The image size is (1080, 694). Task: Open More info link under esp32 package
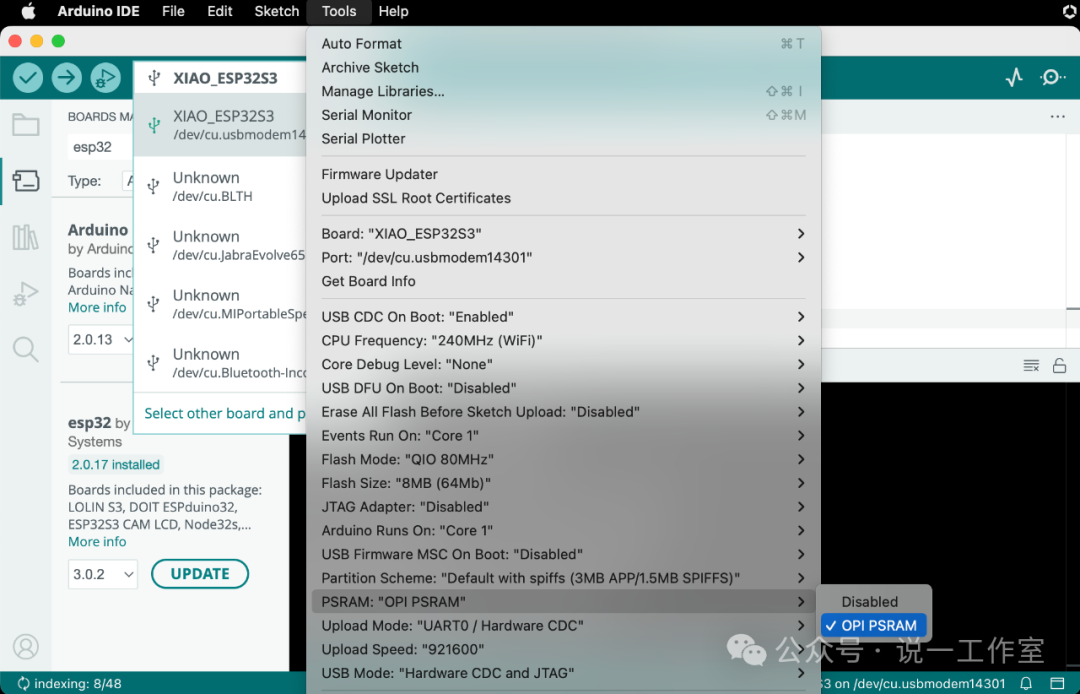click(x=97, y=542)
